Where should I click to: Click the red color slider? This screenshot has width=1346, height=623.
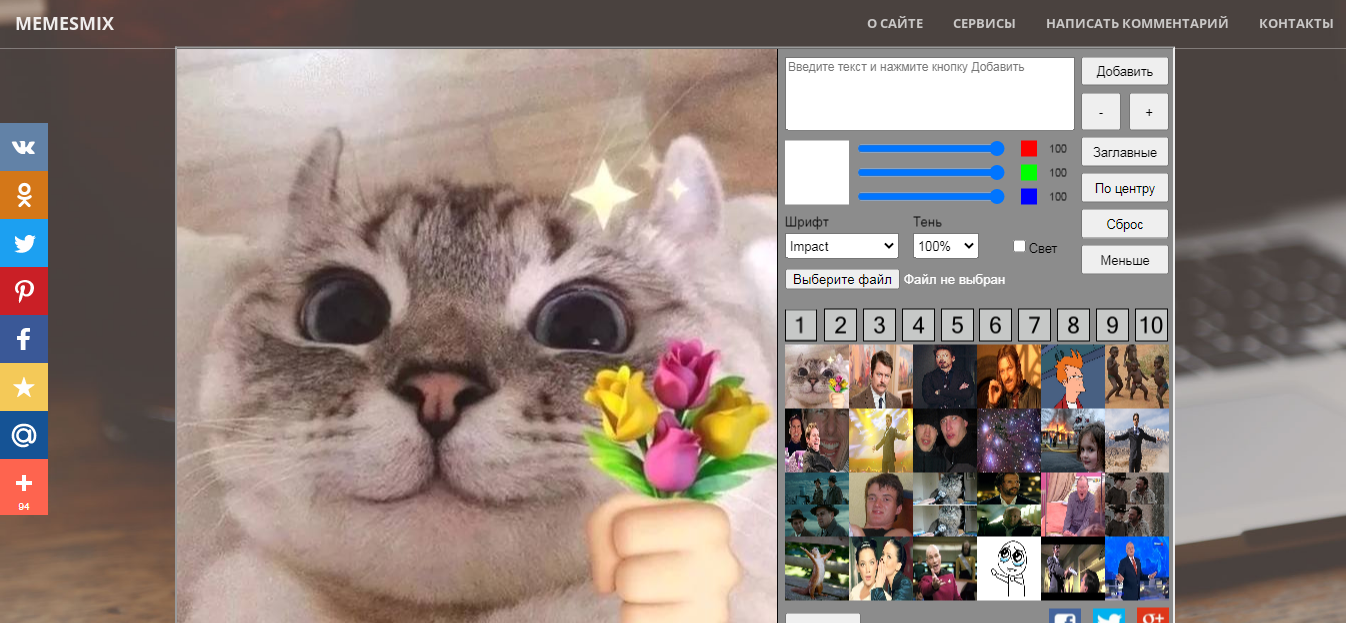point(930,148)
